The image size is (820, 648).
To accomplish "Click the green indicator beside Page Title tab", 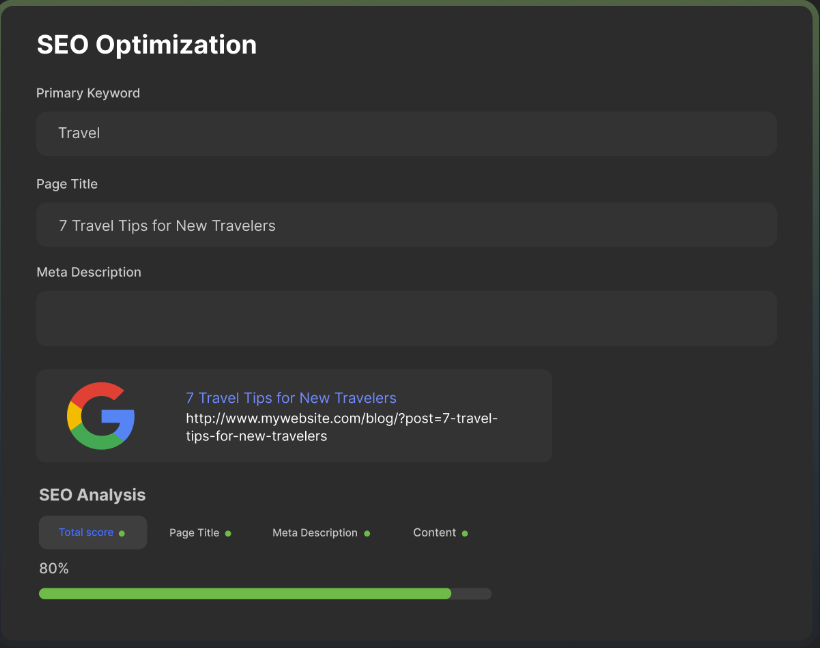I will pos(229,533).
